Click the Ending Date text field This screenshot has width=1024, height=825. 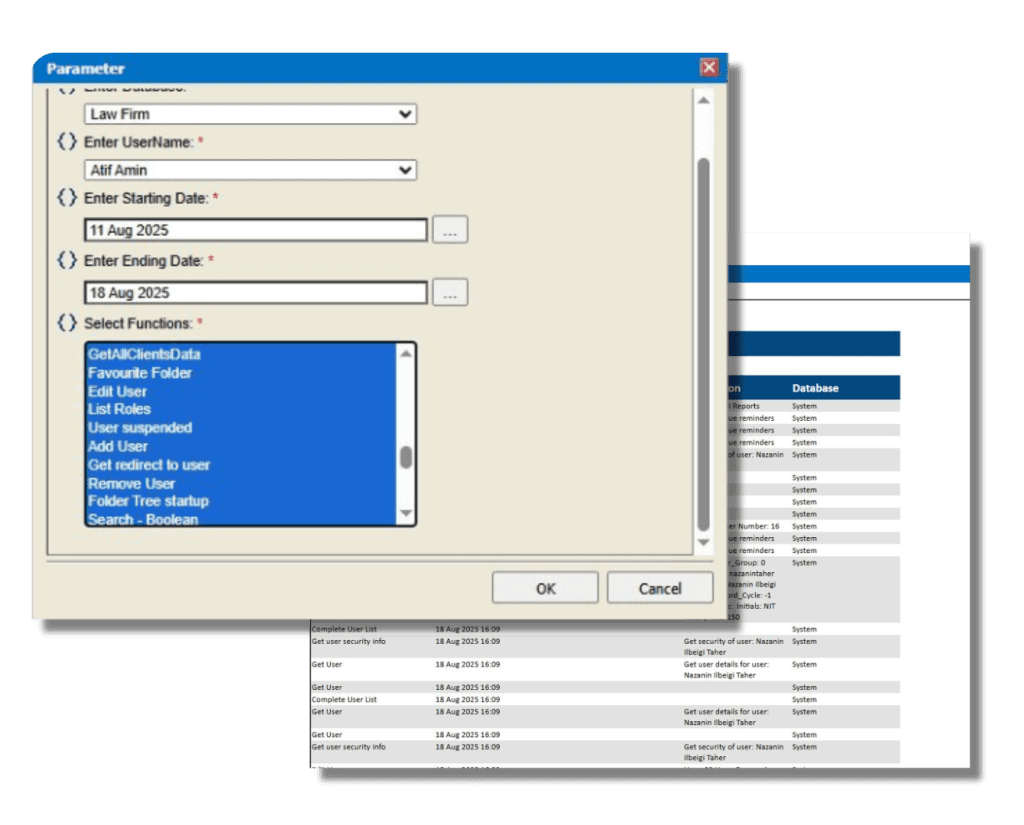point(256,293)
